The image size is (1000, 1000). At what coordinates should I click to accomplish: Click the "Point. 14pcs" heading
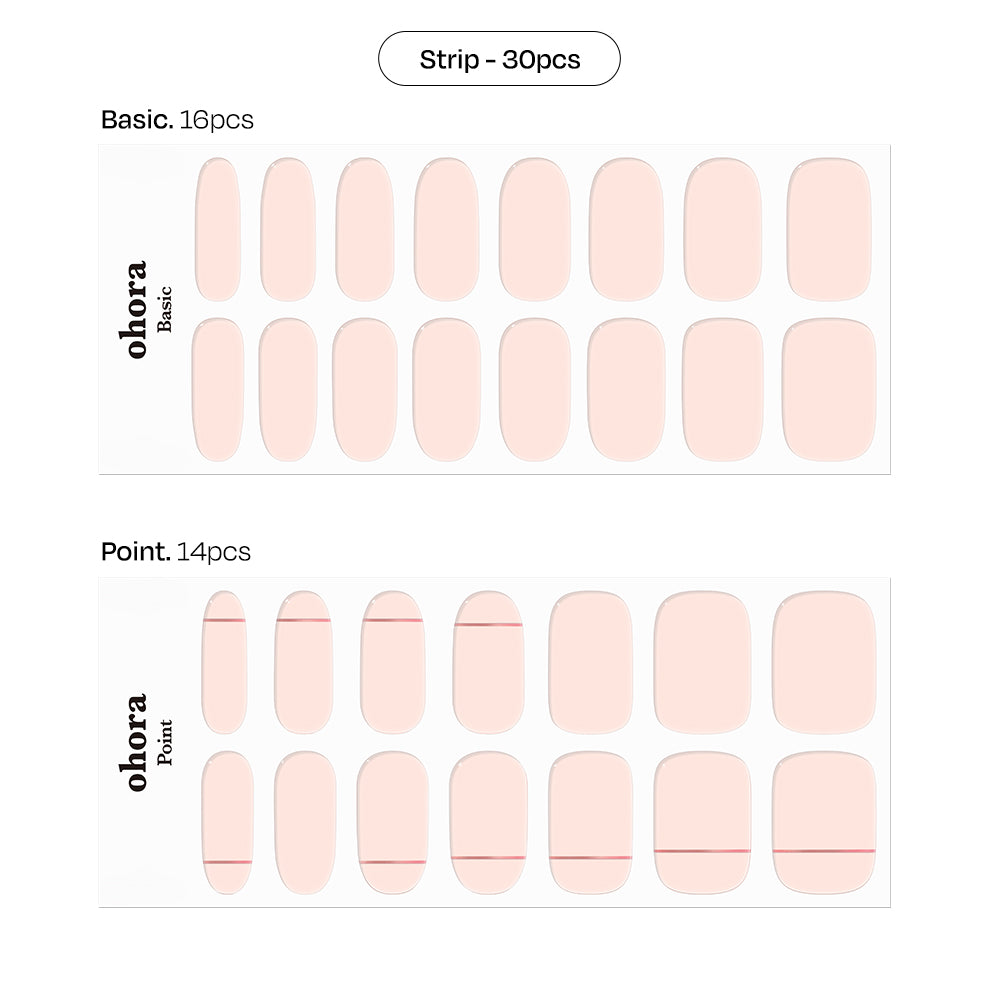[175, 552]
